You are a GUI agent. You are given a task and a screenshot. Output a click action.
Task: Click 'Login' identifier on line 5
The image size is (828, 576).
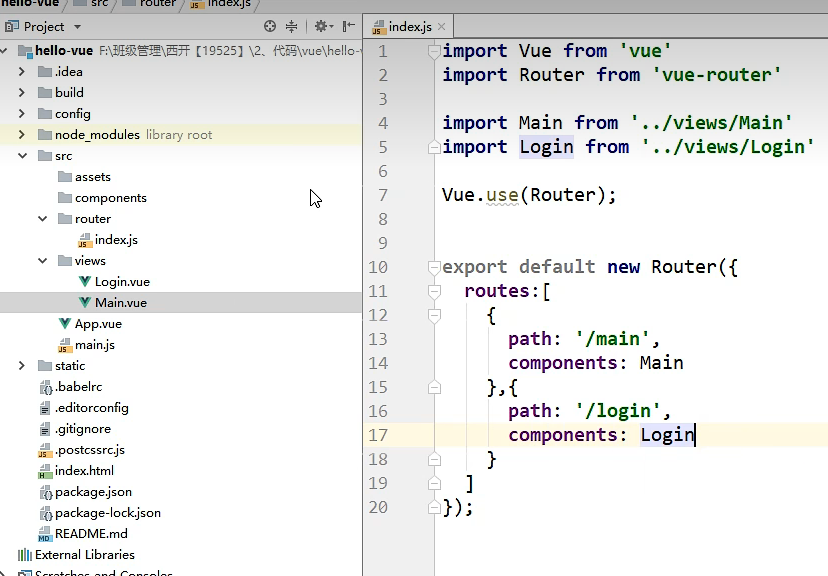pos(546,147)
